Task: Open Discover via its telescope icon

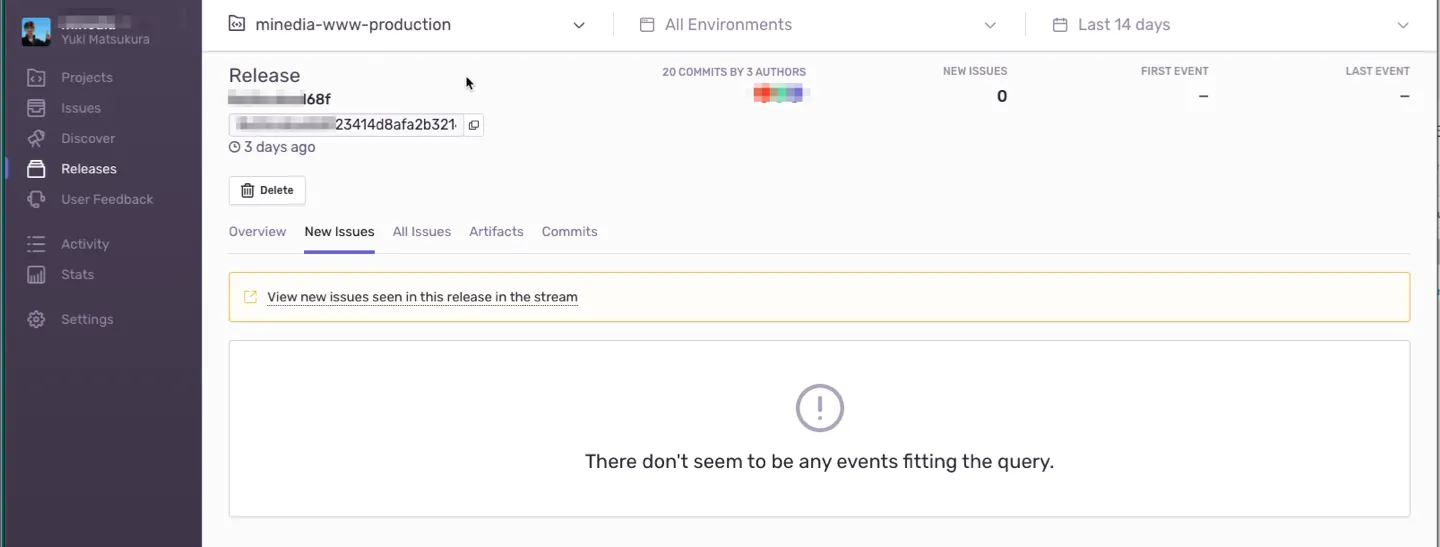Action: tap(36, 139)
